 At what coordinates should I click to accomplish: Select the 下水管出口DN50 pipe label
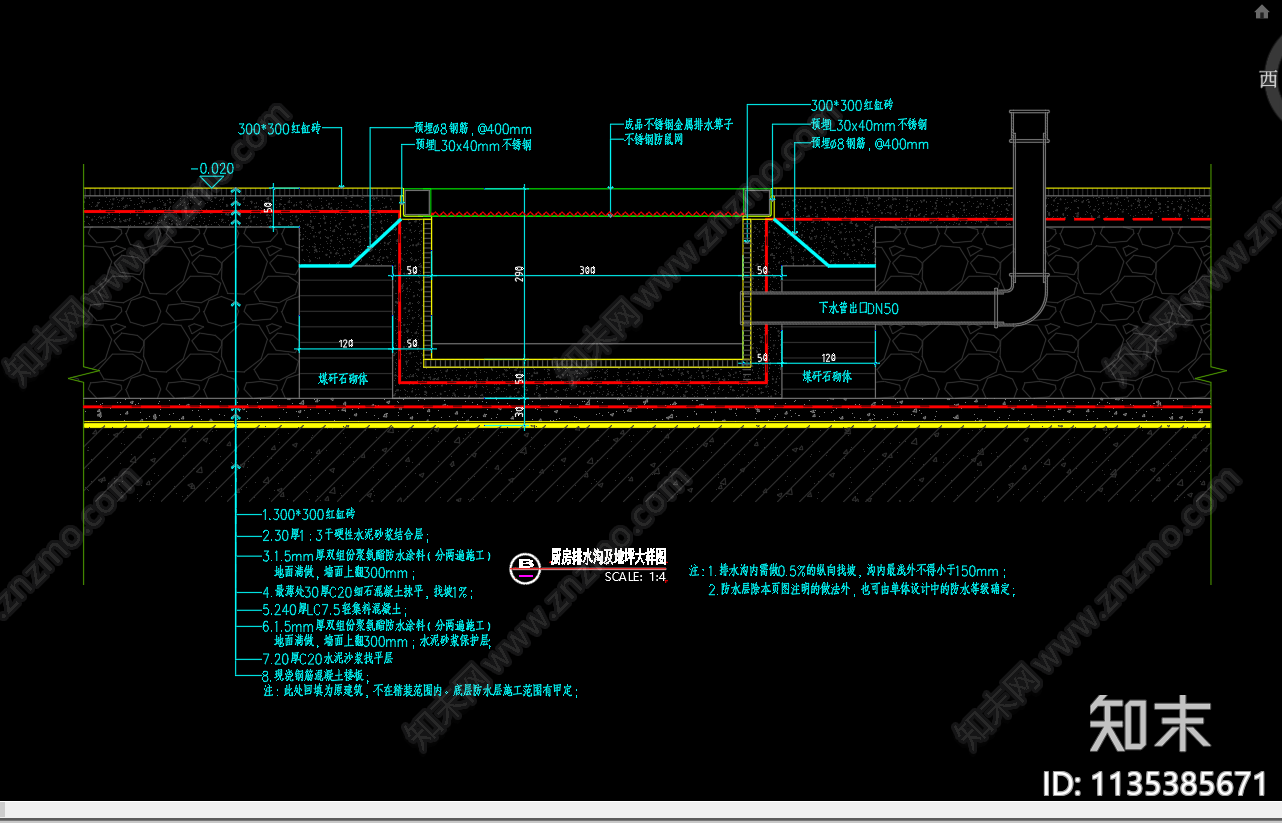point(858,309)
